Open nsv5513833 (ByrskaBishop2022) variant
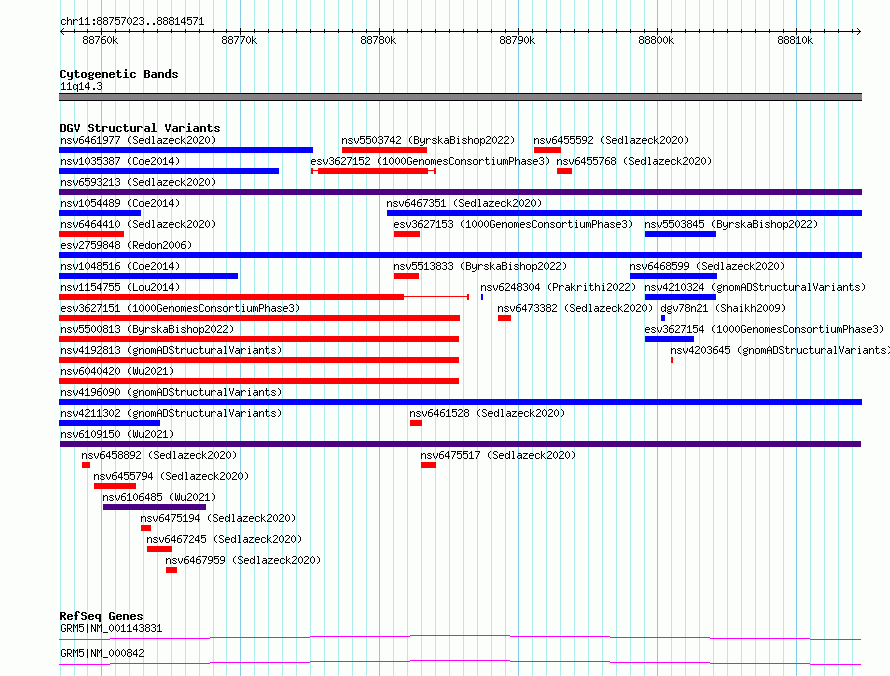This screenshot has height=676, width=890. tap(480, 266)
